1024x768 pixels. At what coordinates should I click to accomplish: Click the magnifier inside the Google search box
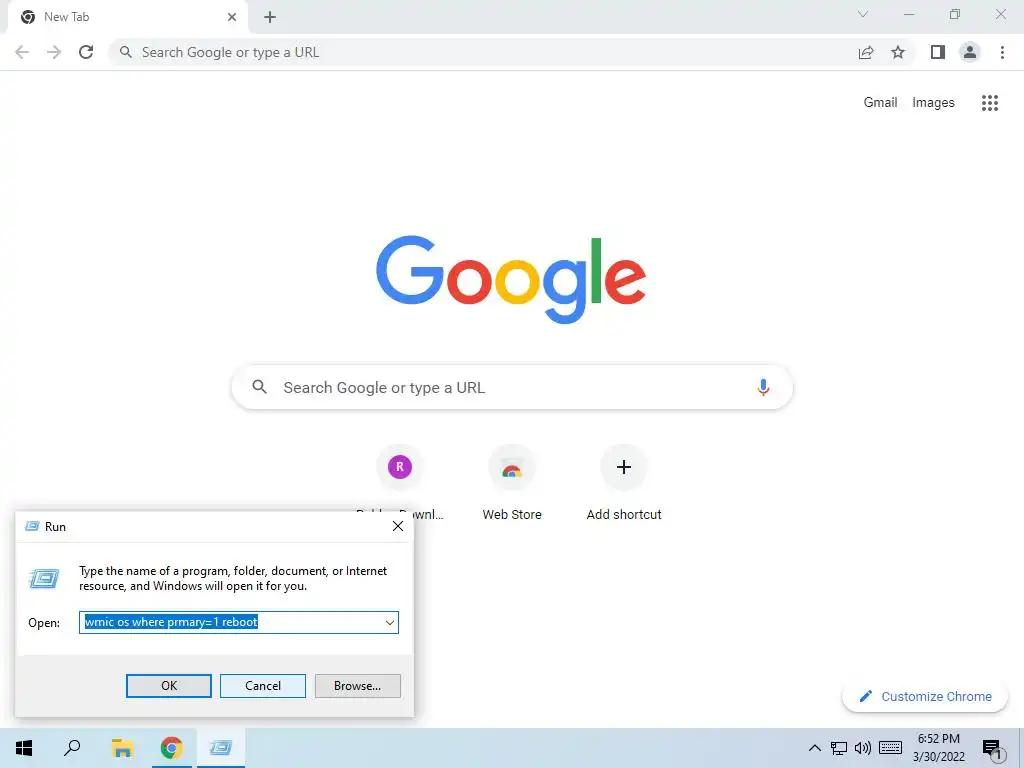coord(259,387)
